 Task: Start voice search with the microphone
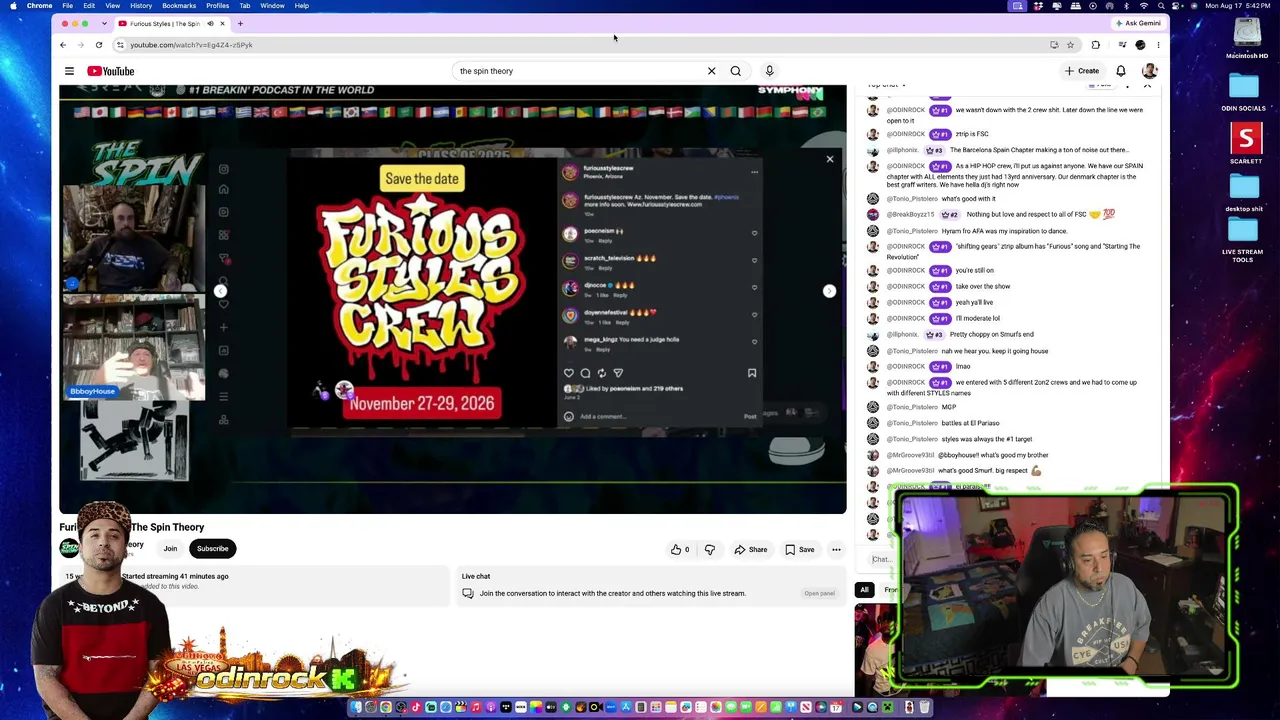[x=769, y=71]
